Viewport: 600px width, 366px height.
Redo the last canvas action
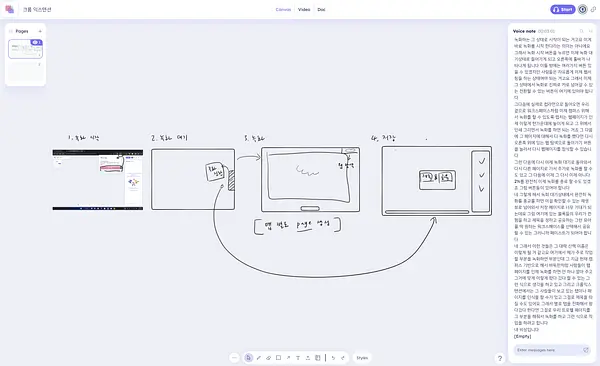tap(342, 358)
